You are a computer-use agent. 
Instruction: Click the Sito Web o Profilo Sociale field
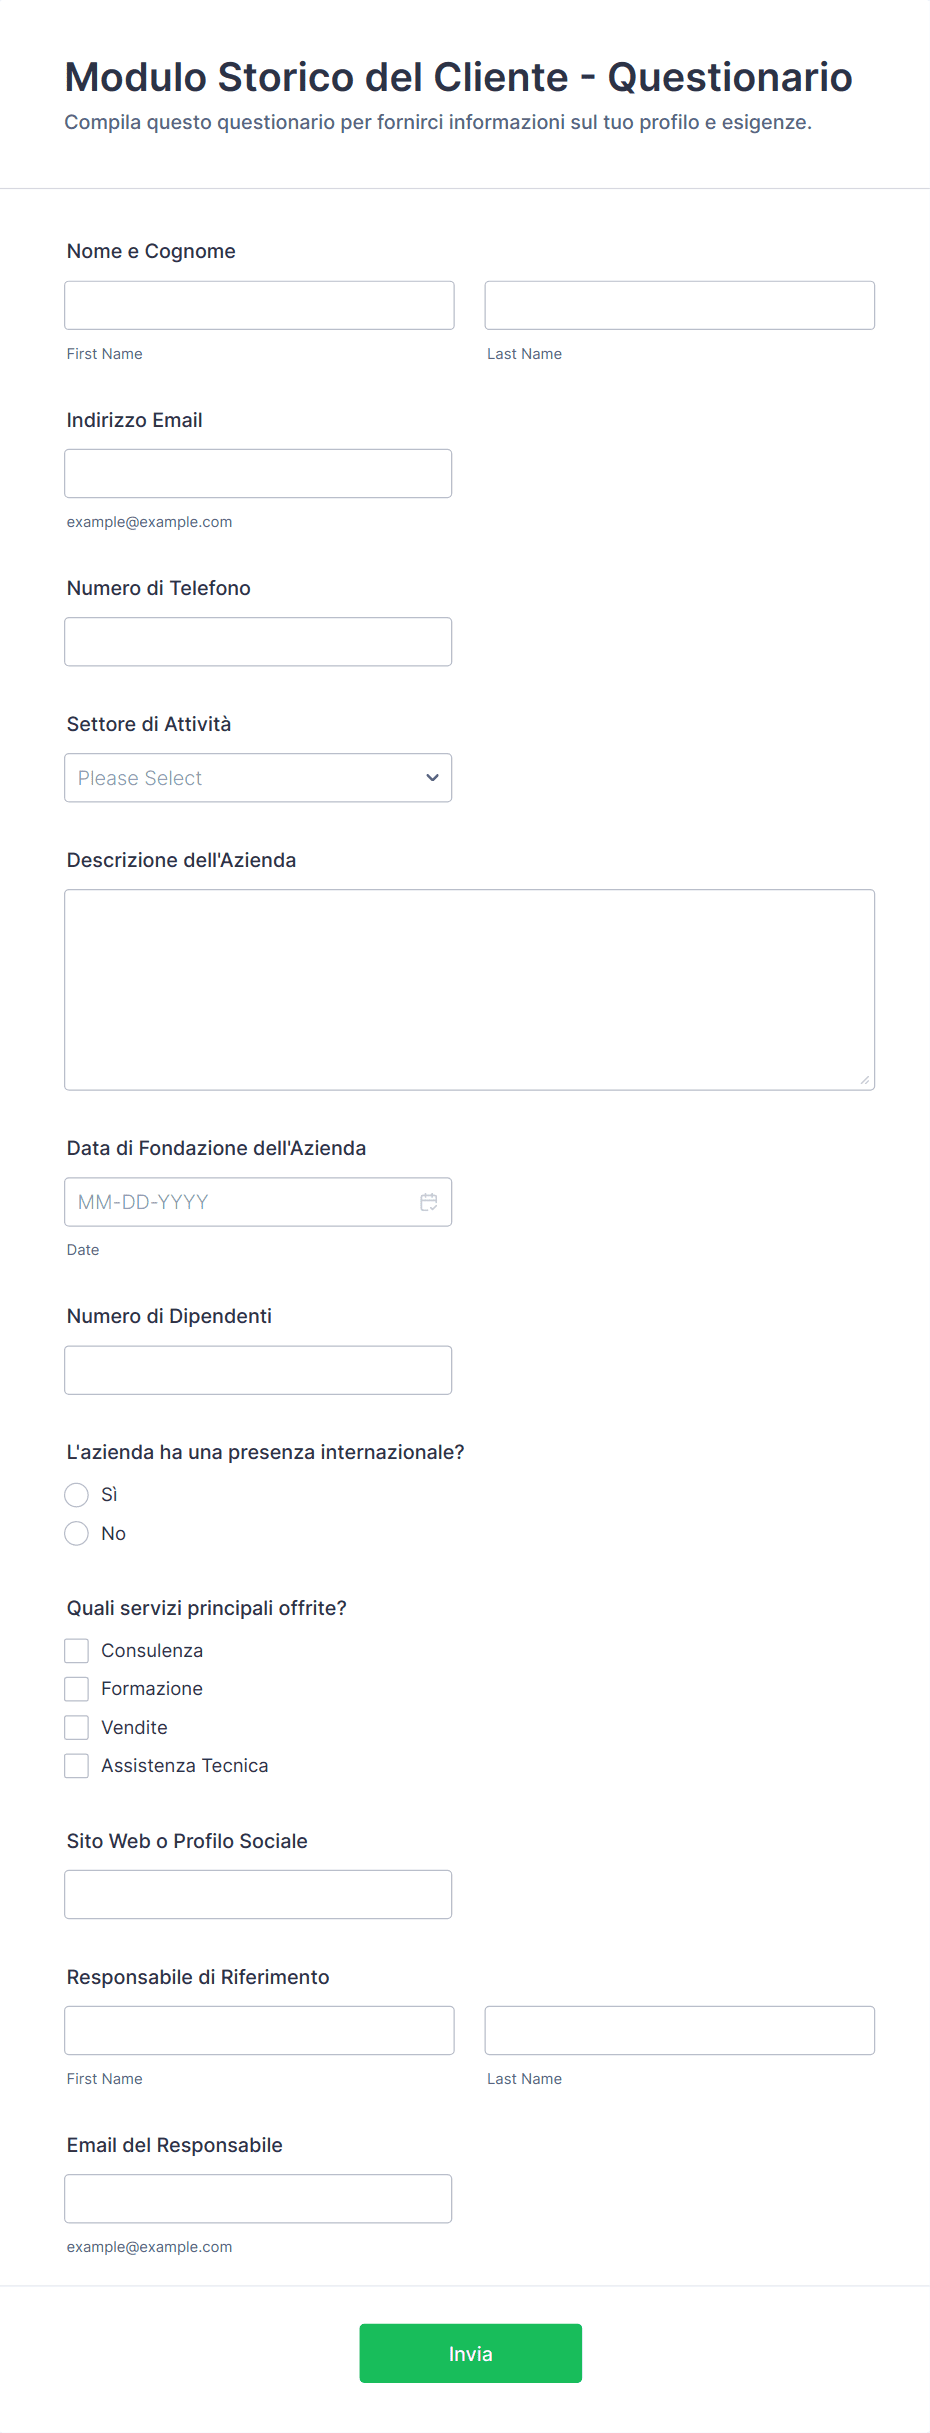[258, 1895]
